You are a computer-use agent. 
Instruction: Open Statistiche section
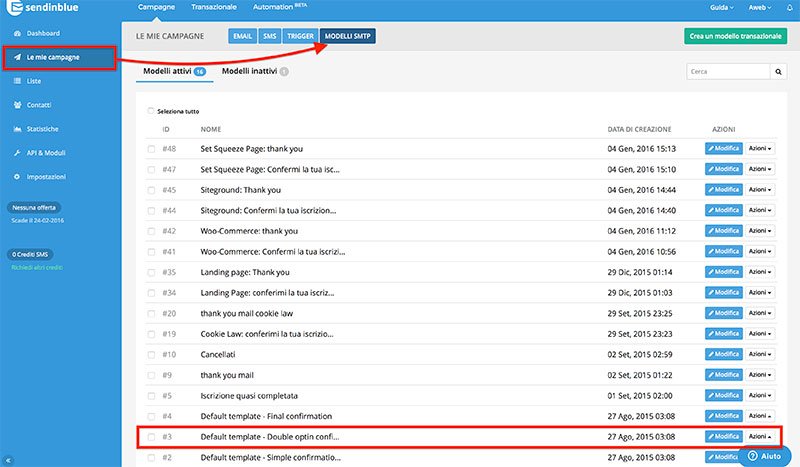[x=42, y=129]
